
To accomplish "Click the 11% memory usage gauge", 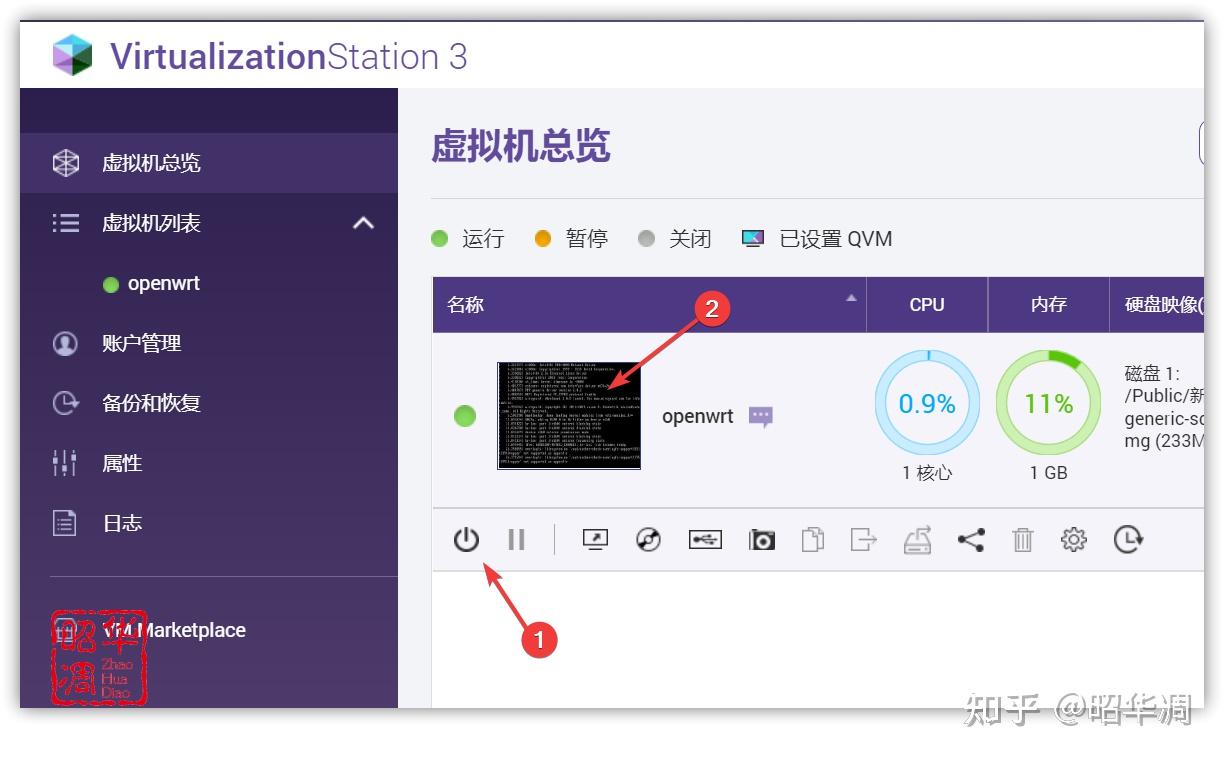I will point(1048,403).
